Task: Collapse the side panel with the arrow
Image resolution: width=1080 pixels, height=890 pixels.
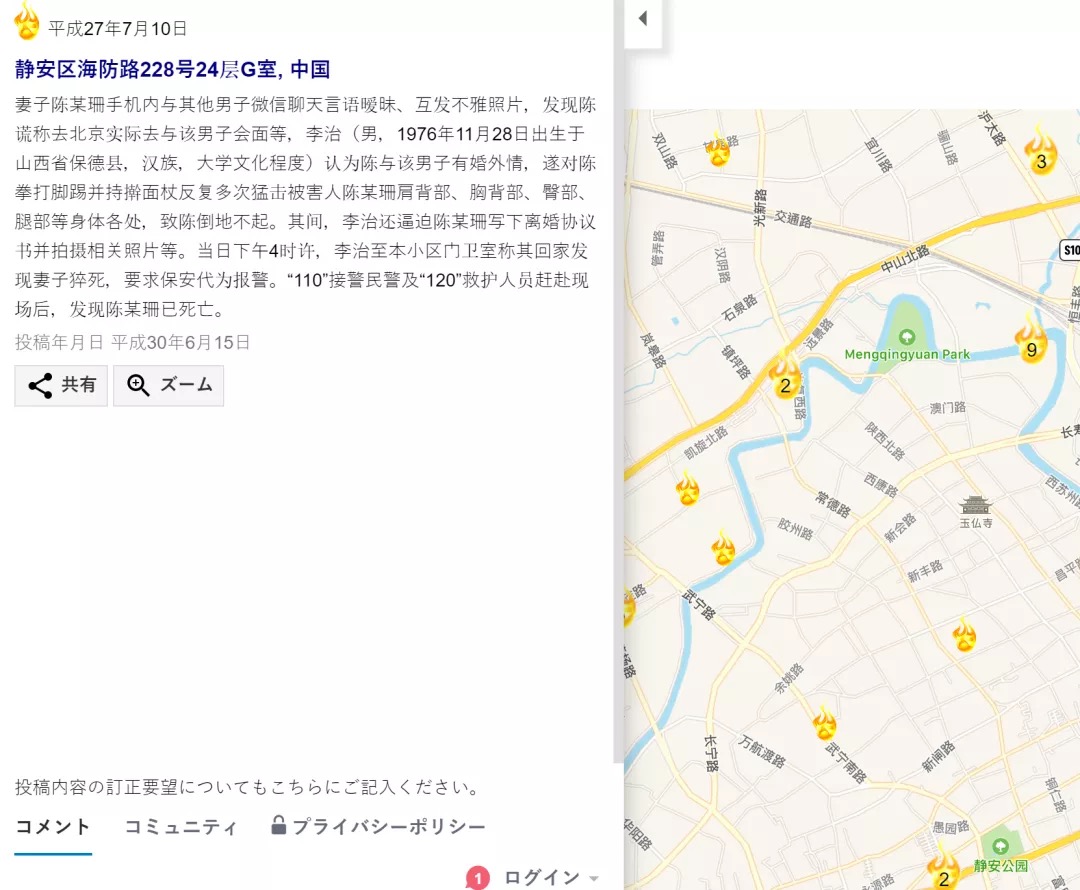Action: [643, 18]
